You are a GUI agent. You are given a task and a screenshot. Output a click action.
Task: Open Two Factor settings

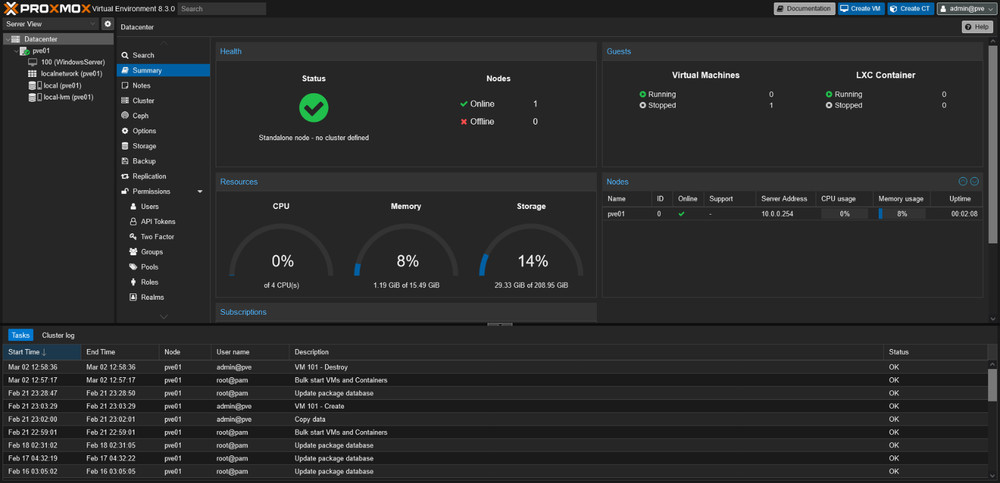pos(163,237)
